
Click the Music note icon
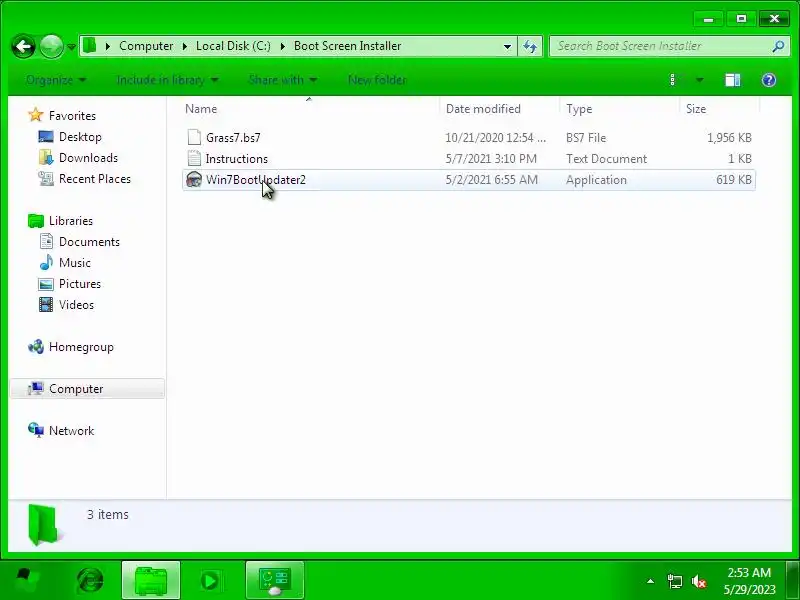[46, 262]
